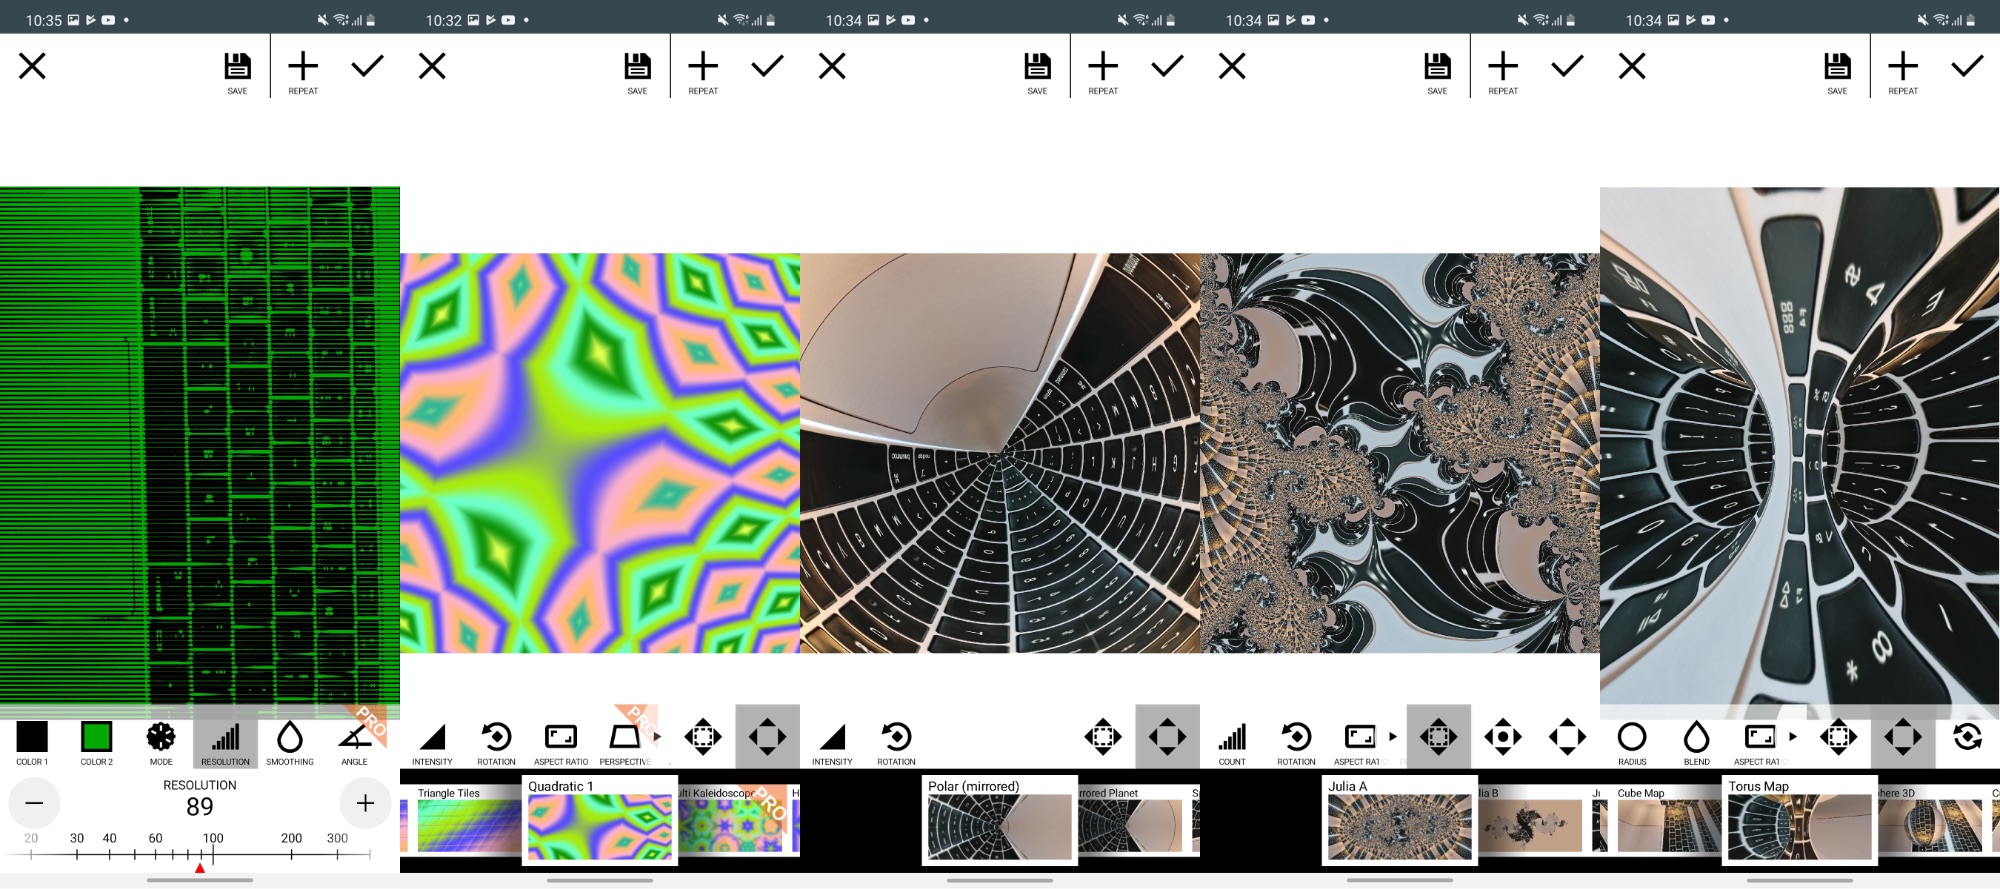Expand tools arrow next to Aspect Ratio above Torus Map
The width and height of the screenshot is (2000, 889).
tap(1793, 737)
